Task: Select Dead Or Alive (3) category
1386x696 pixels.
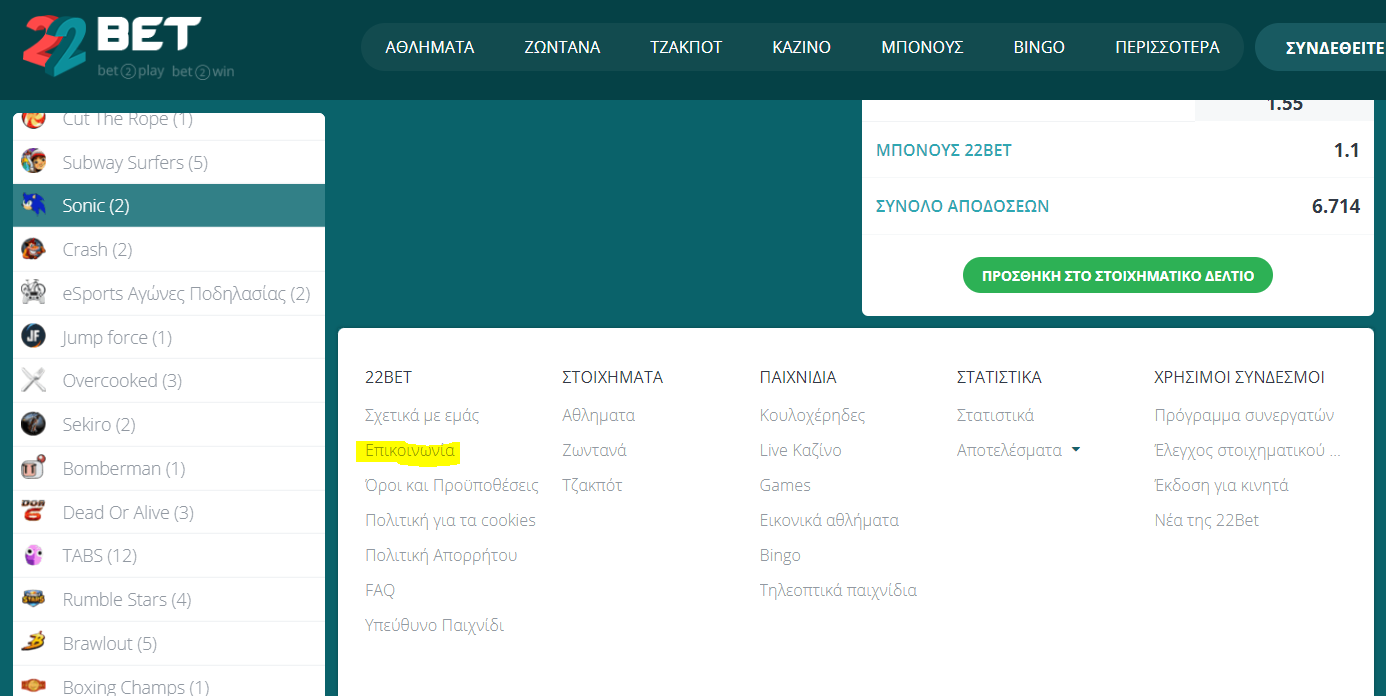Action: pyautogui.click(x=169, y=512)
